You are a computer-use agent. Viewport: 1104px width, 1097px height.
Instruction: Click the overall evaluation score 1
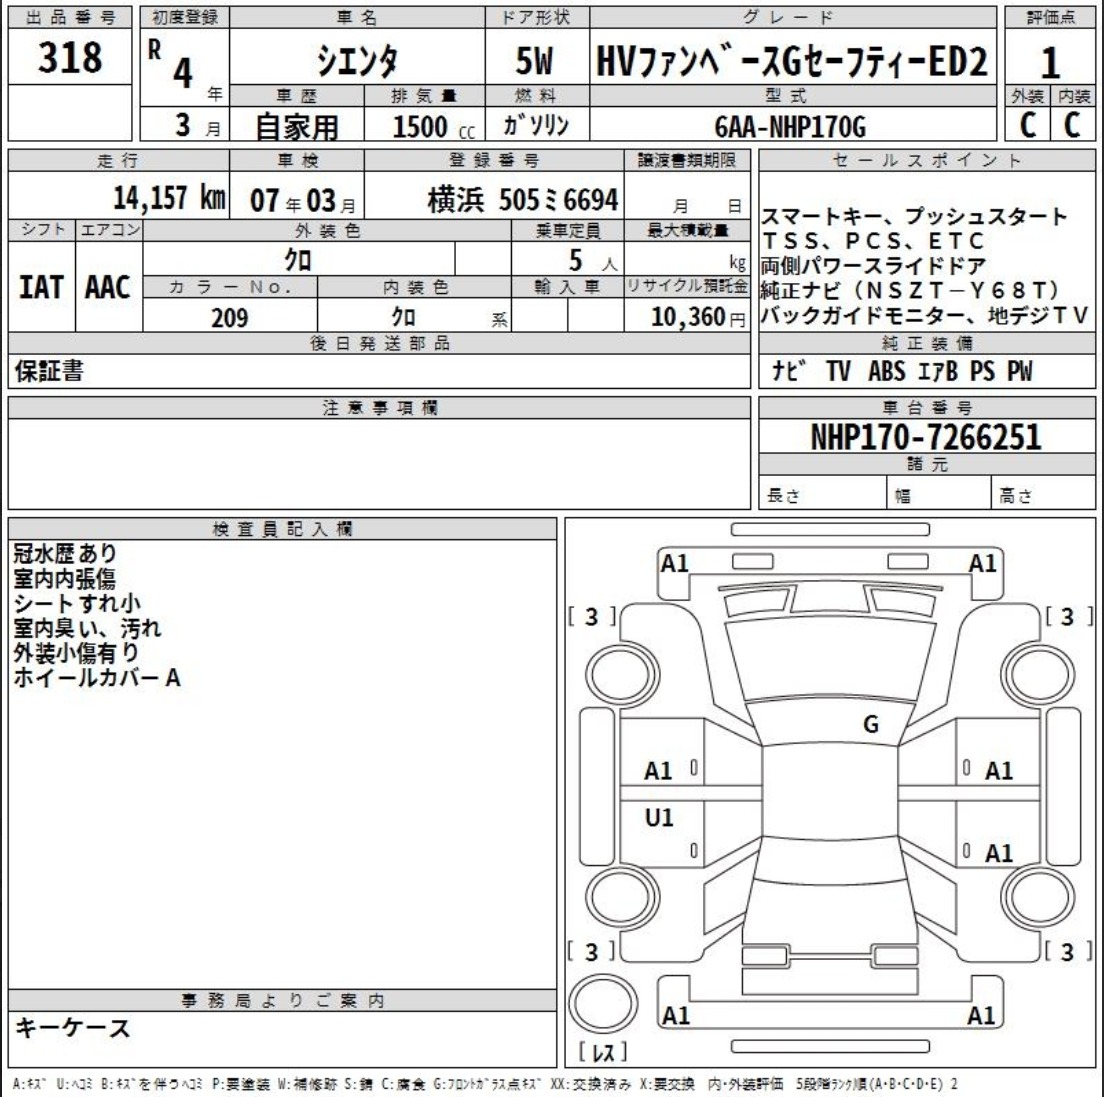coord(1050,63)
